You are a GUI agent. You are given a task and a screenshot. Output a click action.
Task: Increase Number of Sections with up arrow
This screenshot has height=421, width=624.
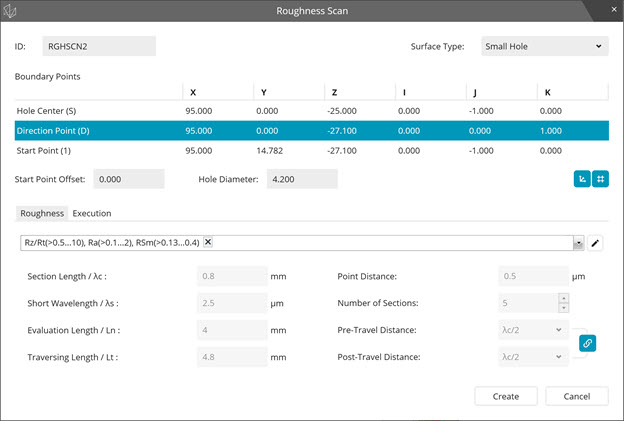click(562, 297)
